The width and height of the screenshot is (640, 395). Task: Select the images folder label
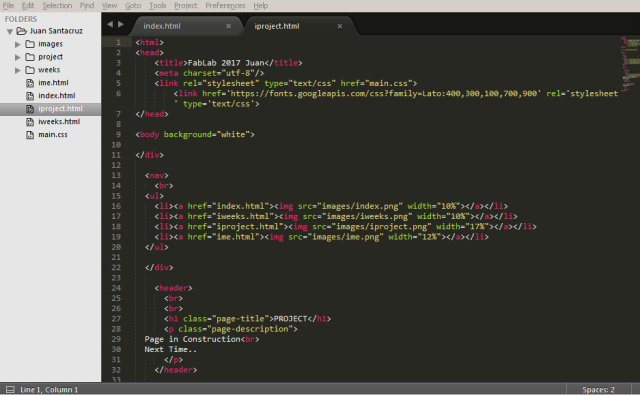pos(50,44)
